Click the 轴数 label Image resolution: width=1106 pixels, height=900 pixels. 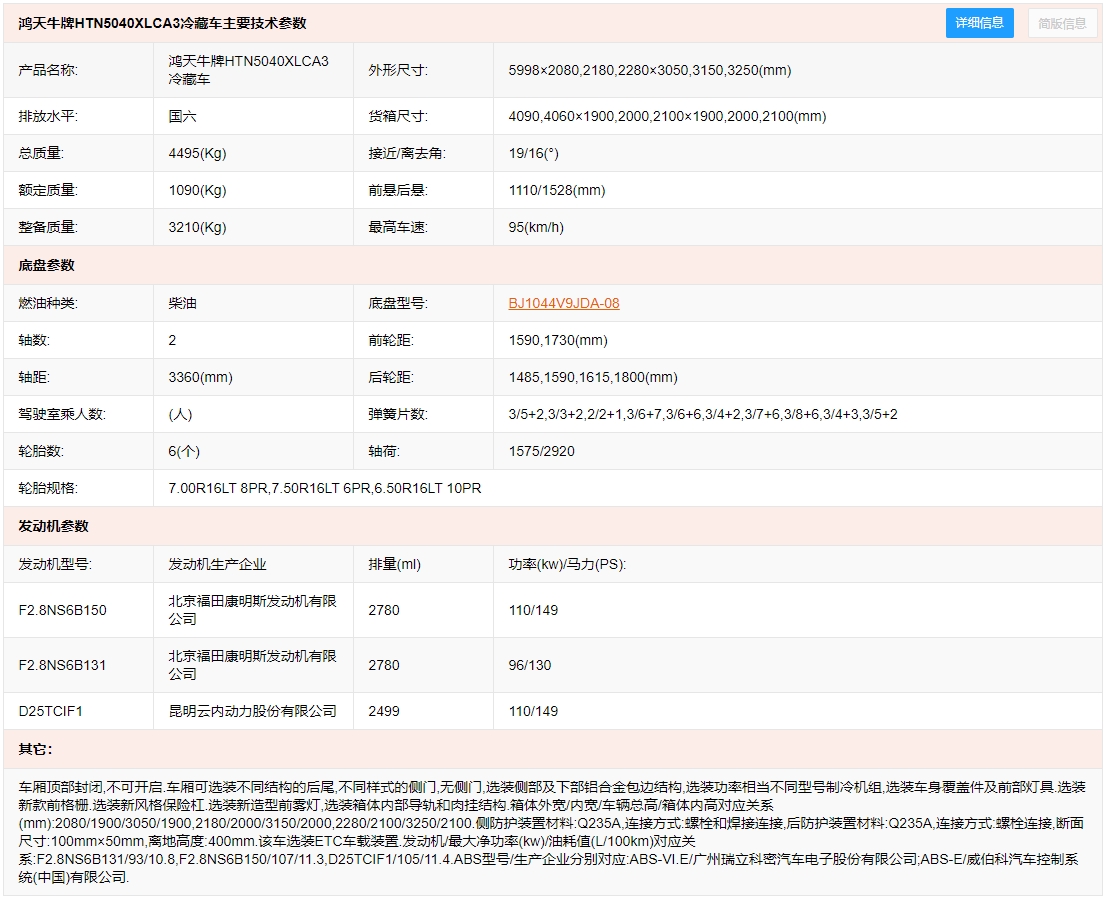tap(34, 340)
